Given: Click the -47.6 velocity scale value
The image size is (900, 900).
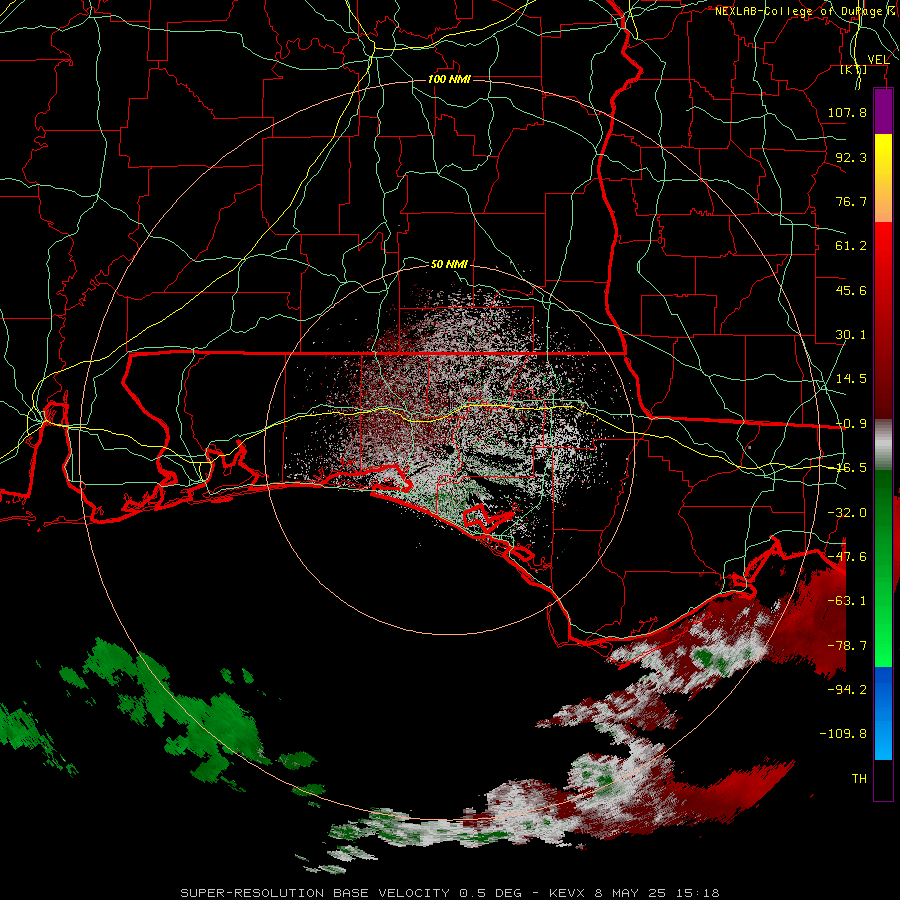Looking at the screenshot, I should tap(847, 557).
